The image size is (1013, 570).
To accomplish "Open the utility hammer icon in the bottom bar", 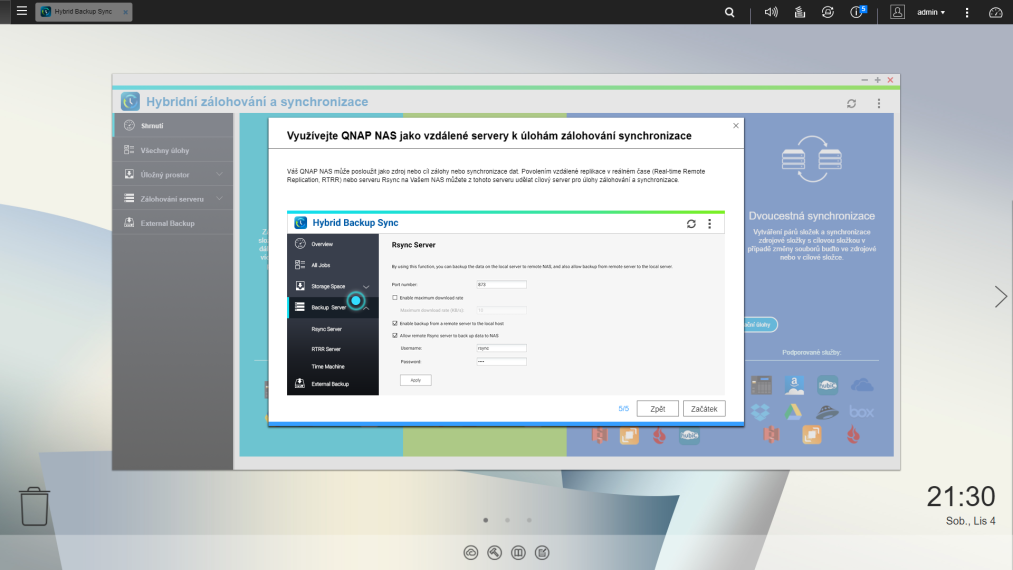I will click(495, 553).
